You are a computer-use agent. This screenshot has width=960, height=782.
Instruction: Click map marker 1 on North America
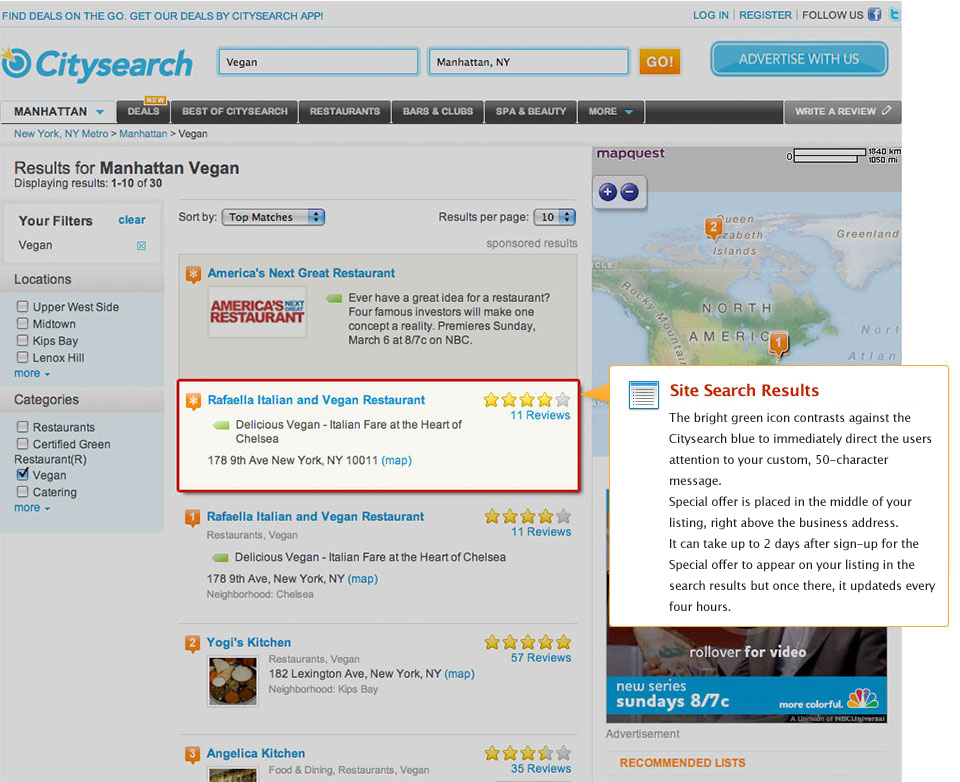tap(778, 344)
